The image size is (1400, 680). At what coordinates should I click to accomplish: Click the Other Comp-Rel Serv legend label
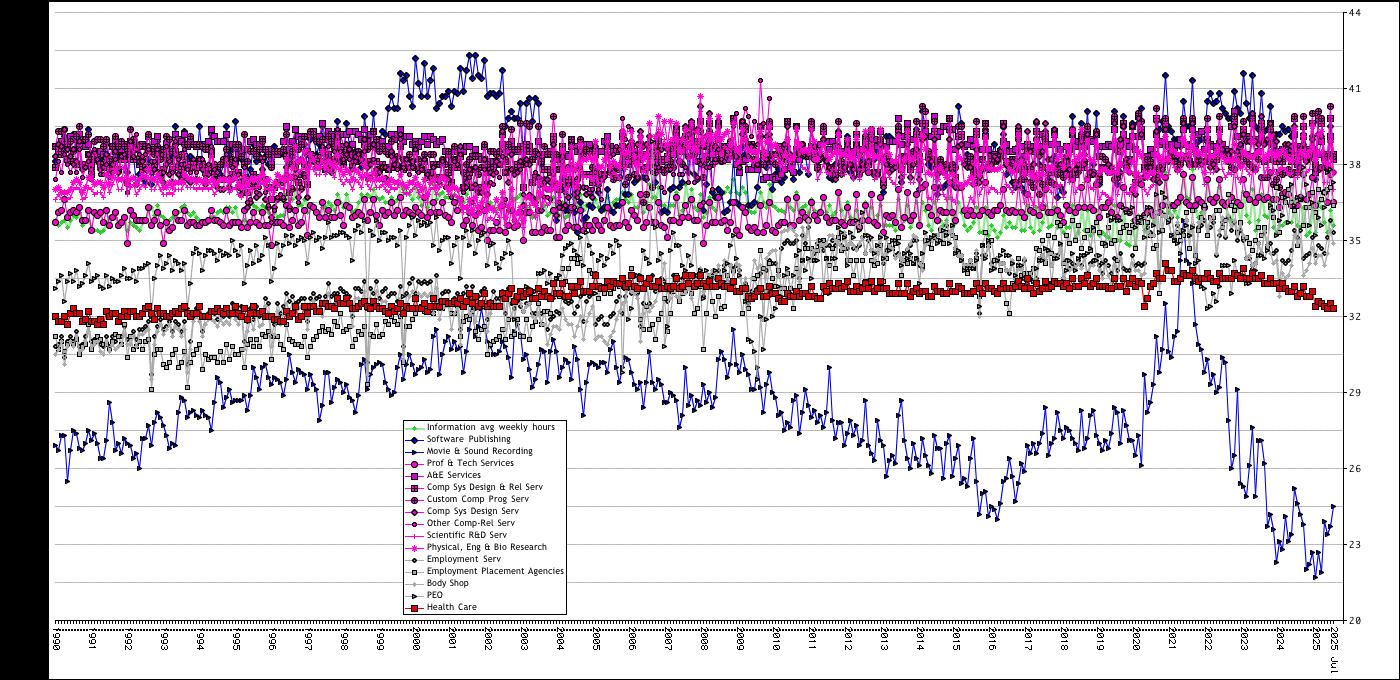click(x=471, y=523)
